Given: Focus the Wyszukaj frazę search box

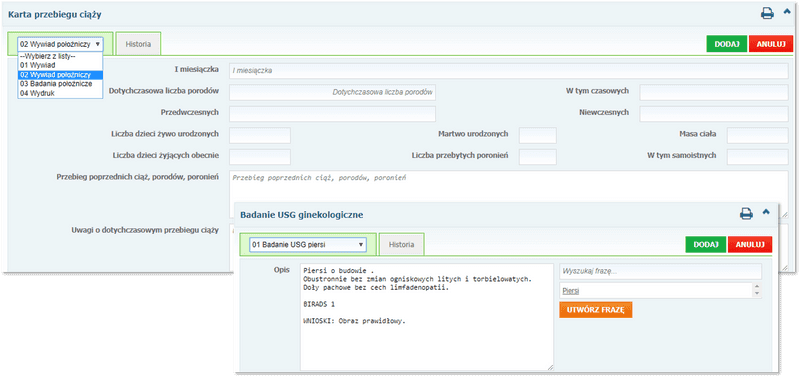Looking at the screenshot, I should point(660,271).
